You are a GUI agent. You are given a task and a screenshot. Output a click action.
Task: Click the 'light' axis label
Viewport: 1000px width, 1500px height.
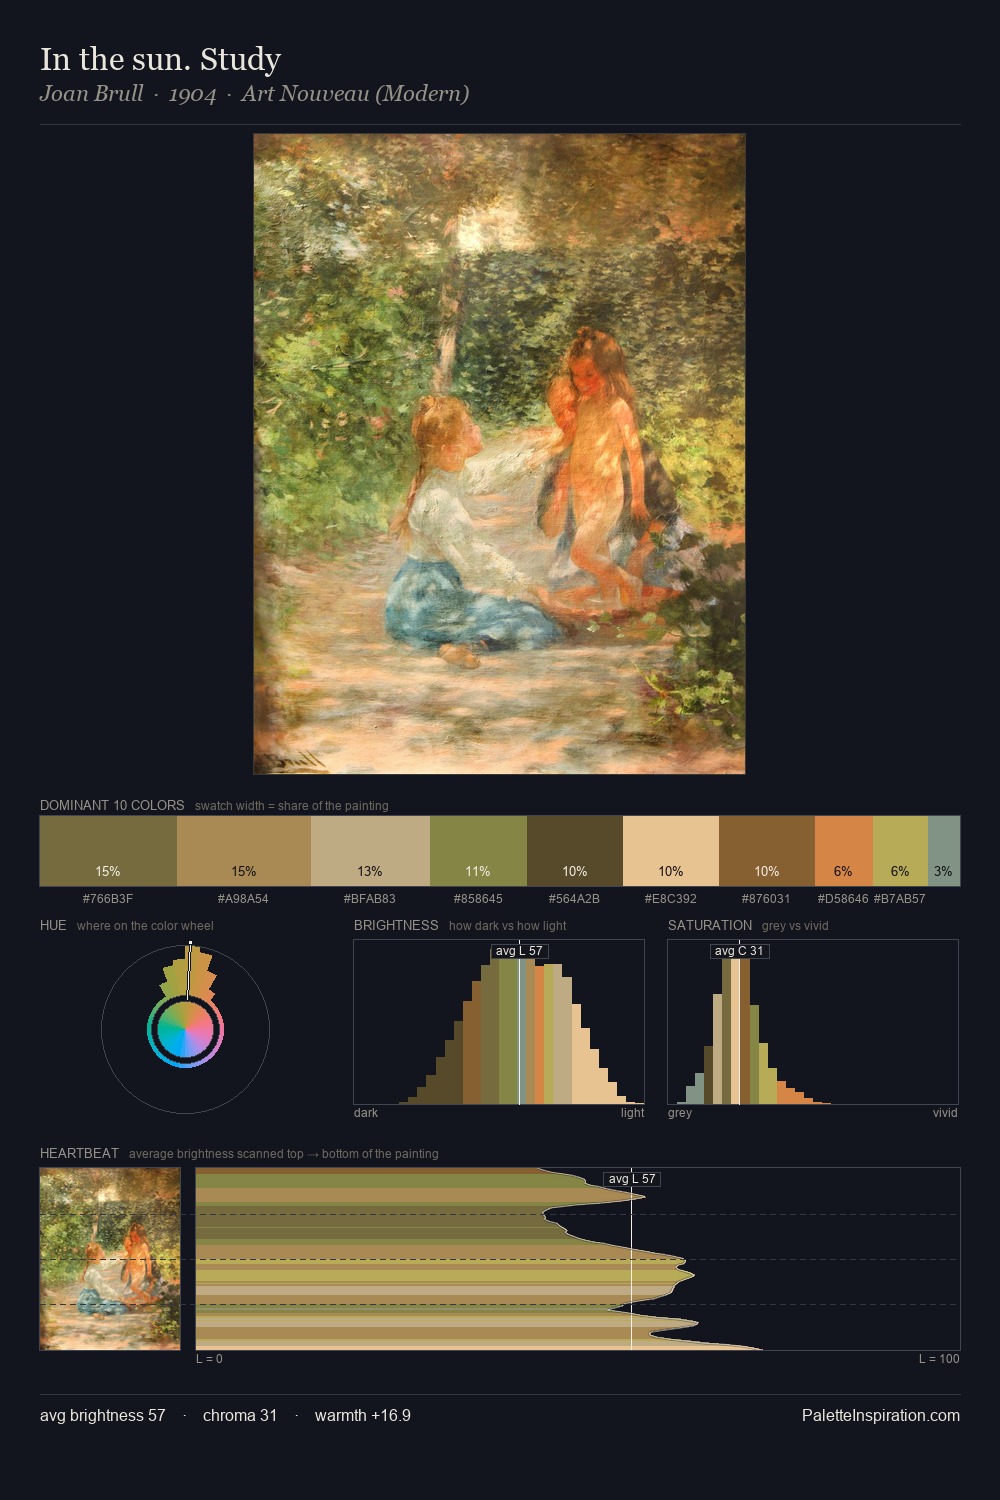(x=633, y=1113)
